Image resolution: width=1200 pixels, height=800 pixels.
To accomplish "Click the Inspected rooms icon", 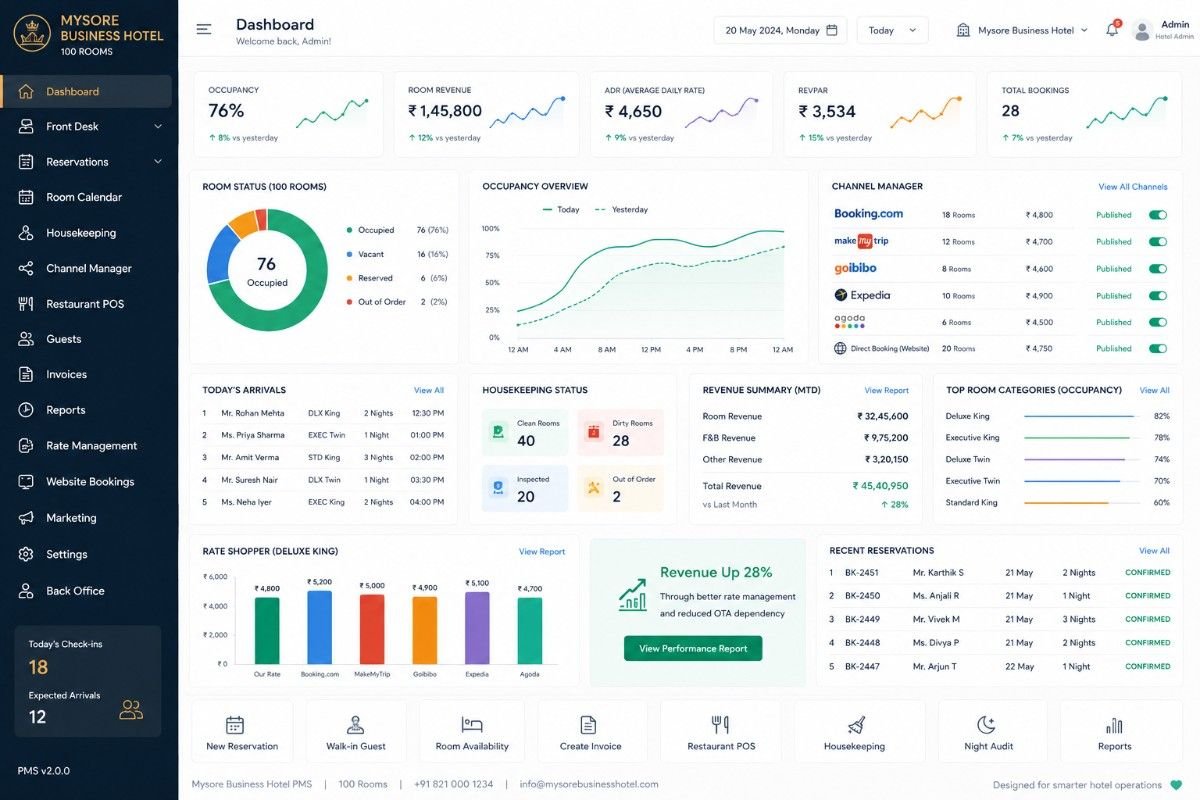I will 498,488.
